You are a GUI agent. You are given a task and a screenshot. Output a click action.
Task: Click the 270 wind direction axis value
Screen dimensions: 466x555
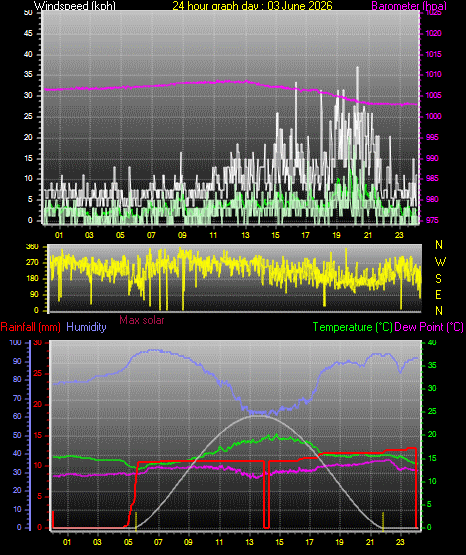(32, 263)
